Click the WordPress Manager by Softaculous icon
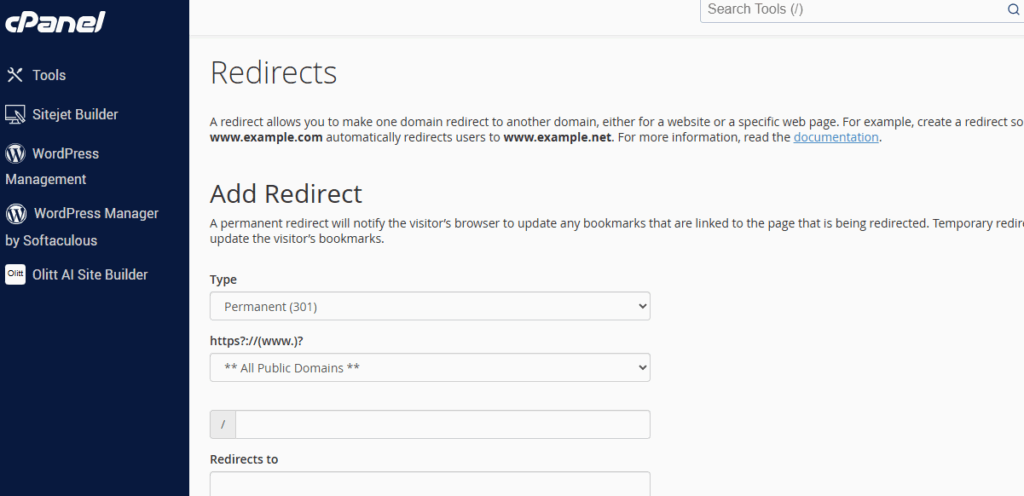Image resolution: width=1024 pixels, height=496 pixels. click(x=16, y=213)
